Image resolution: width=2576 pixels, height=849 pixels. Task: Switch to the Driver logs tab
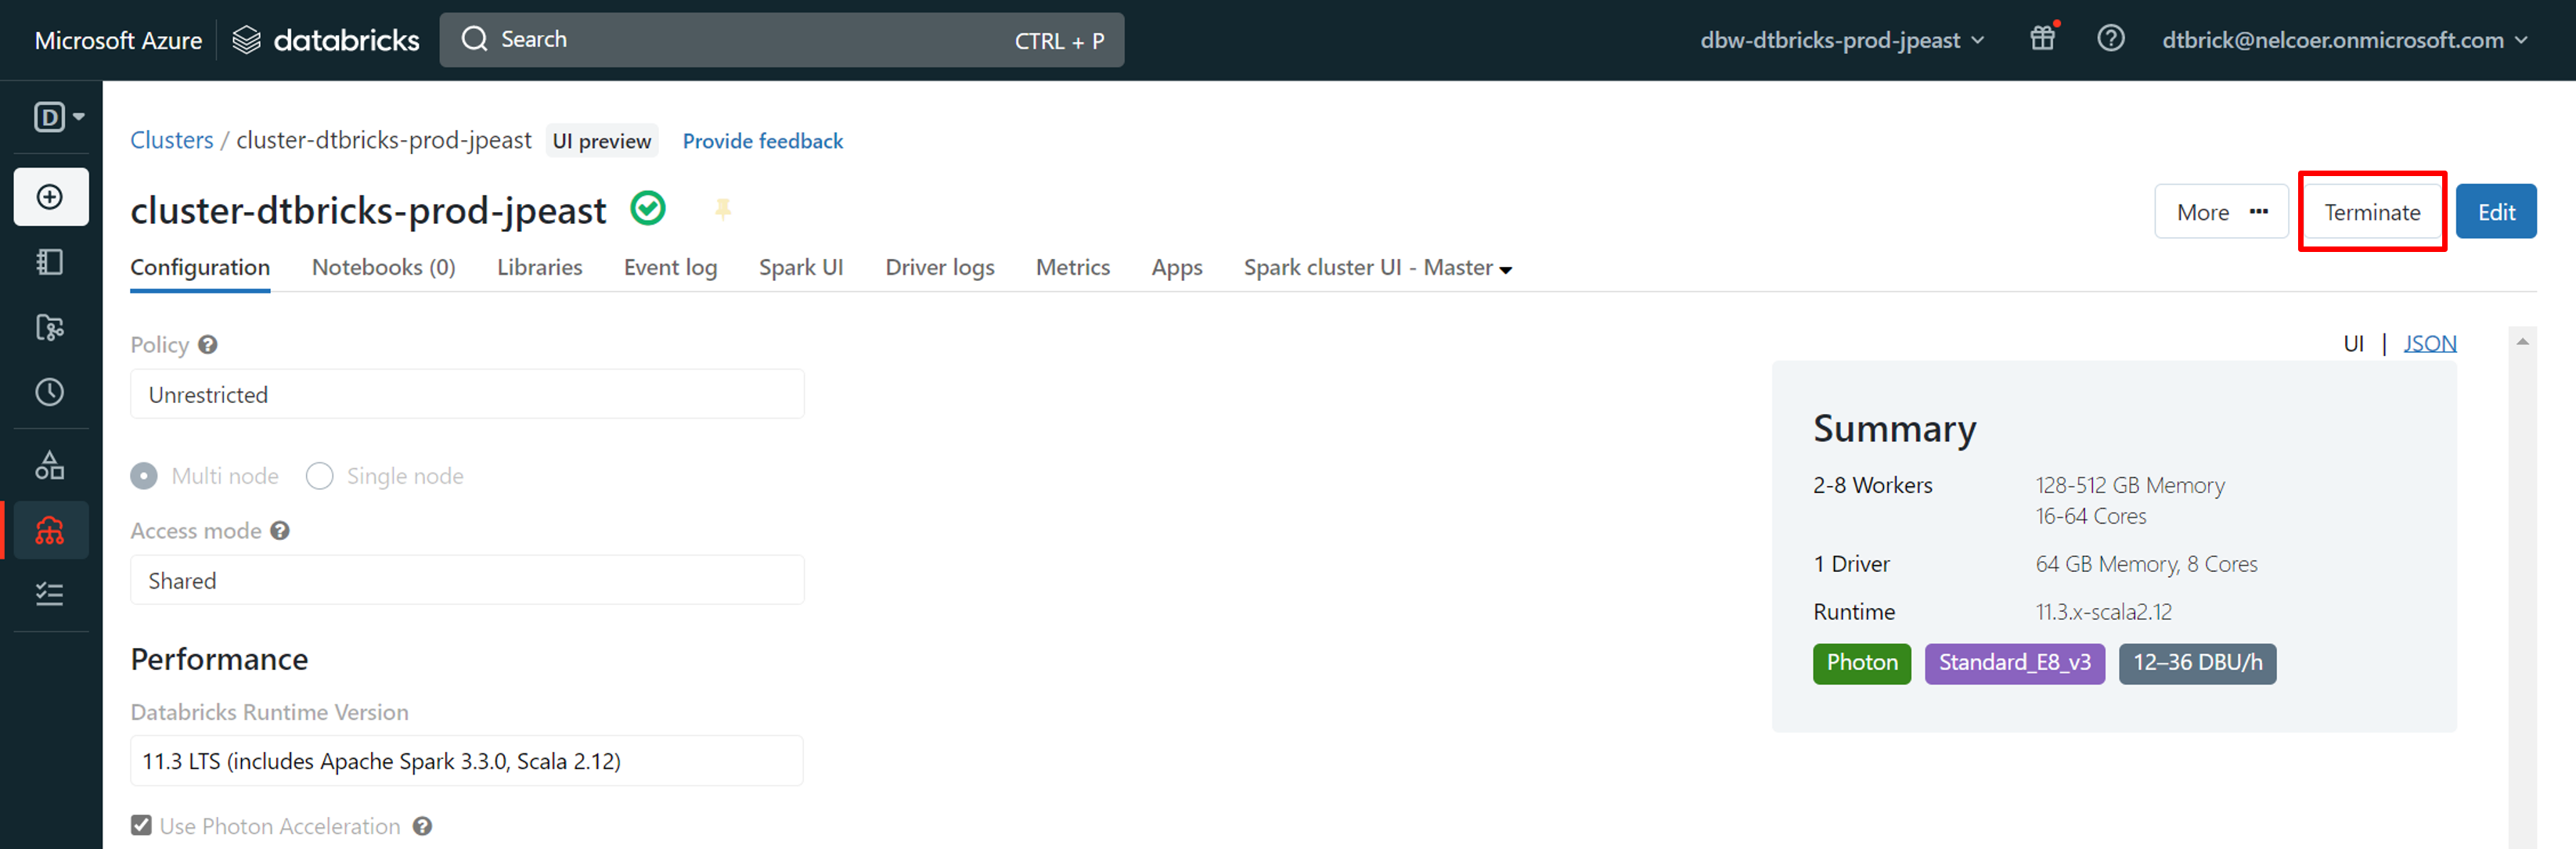pos(939,268)
